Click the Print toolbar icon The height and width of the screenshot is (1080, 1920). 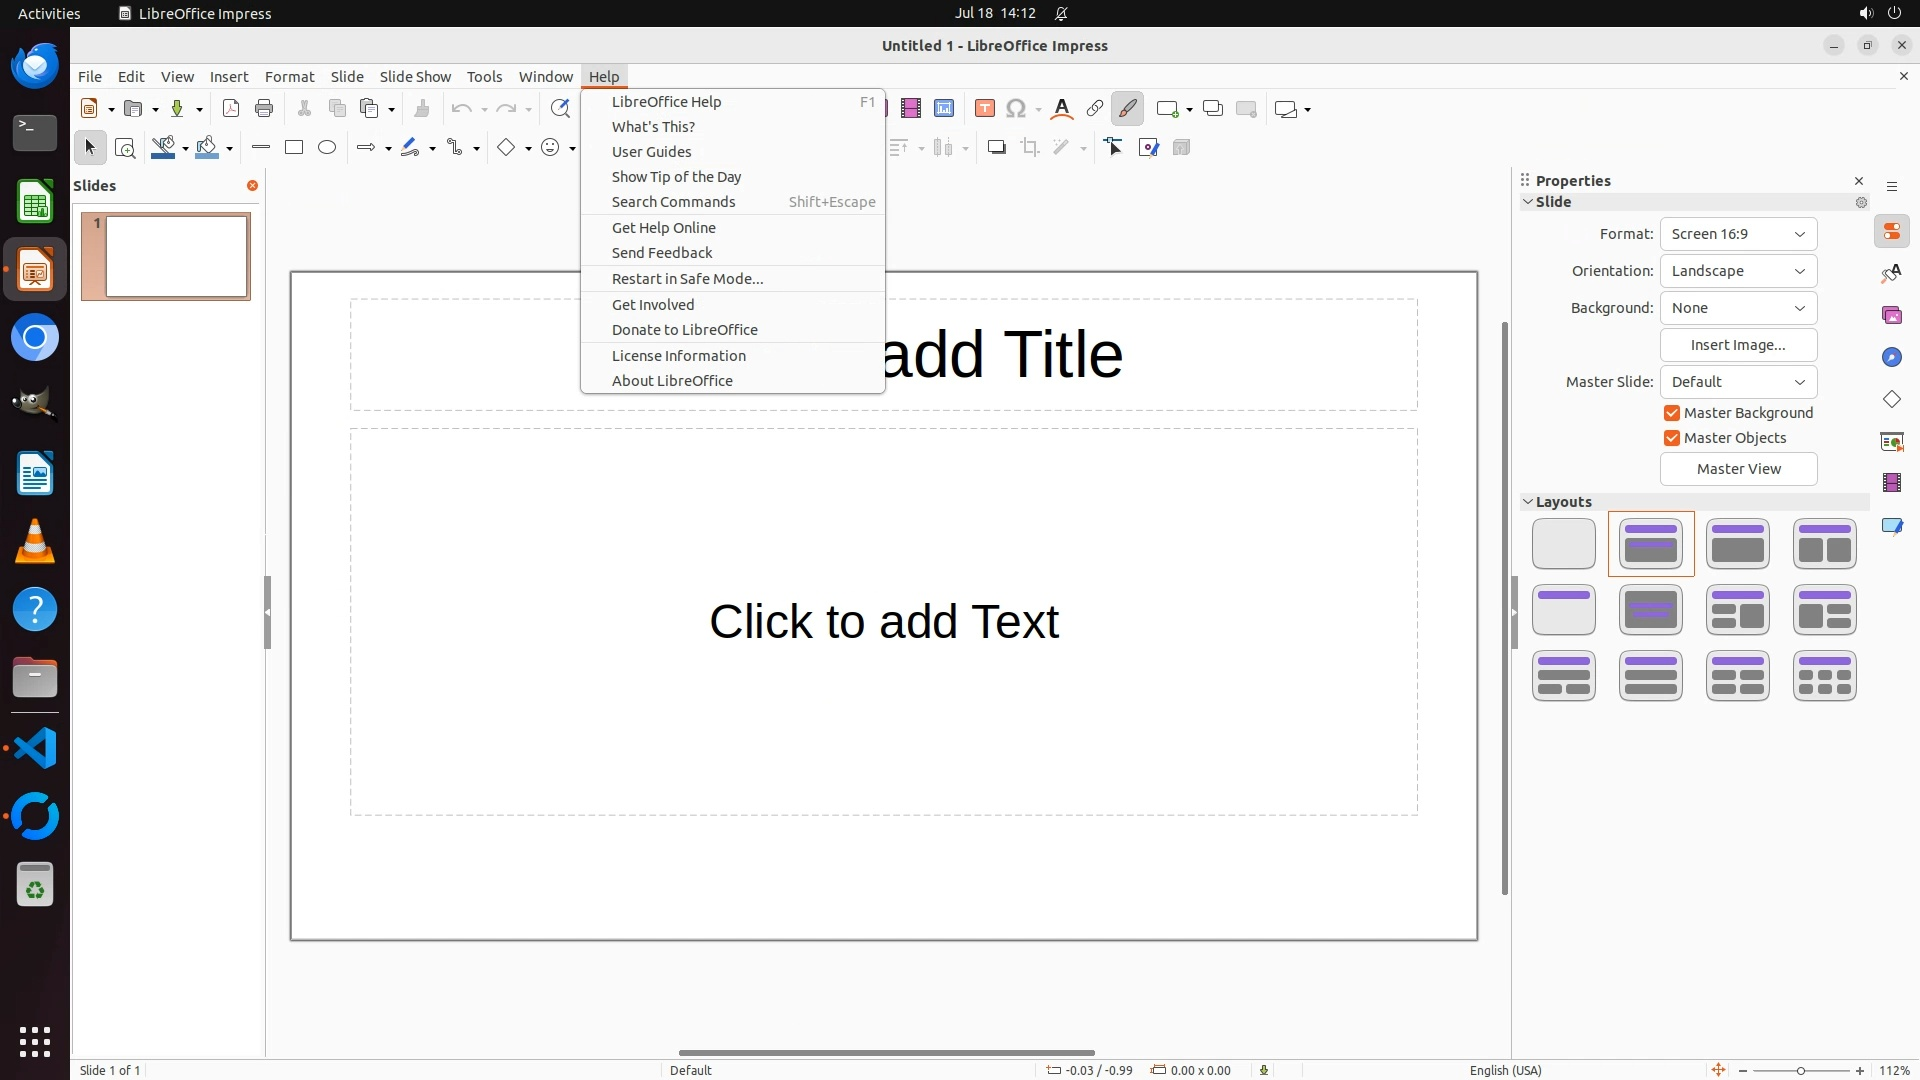click(x=264, y=109)
